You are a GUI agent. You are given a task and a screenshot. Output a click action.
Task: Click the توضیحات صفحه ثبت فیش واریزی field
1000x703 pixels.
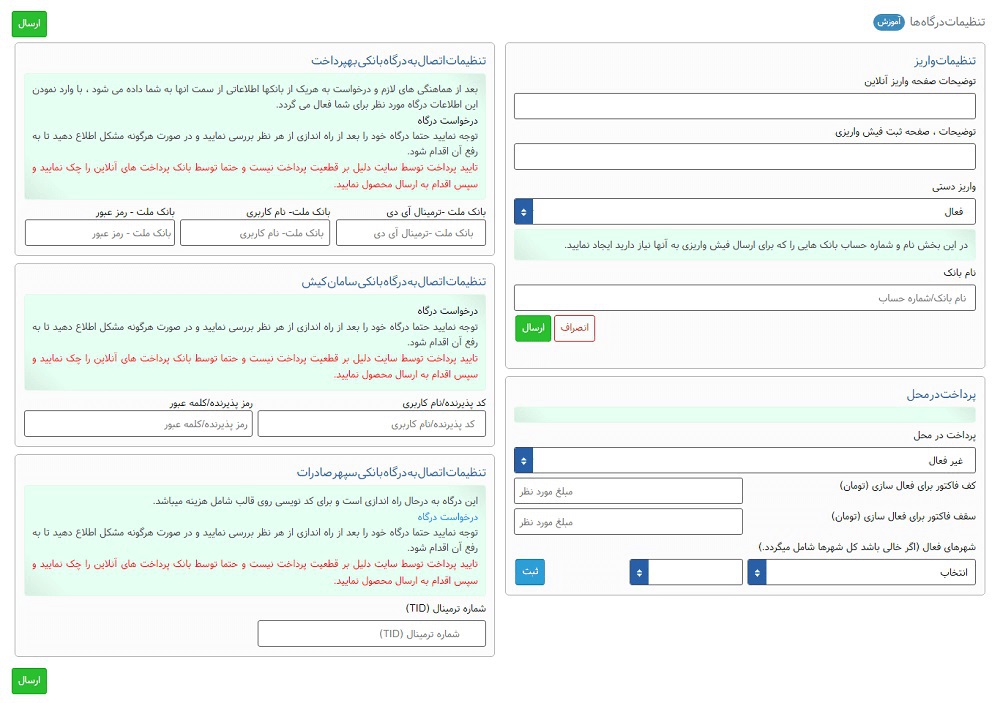(744, 157)
